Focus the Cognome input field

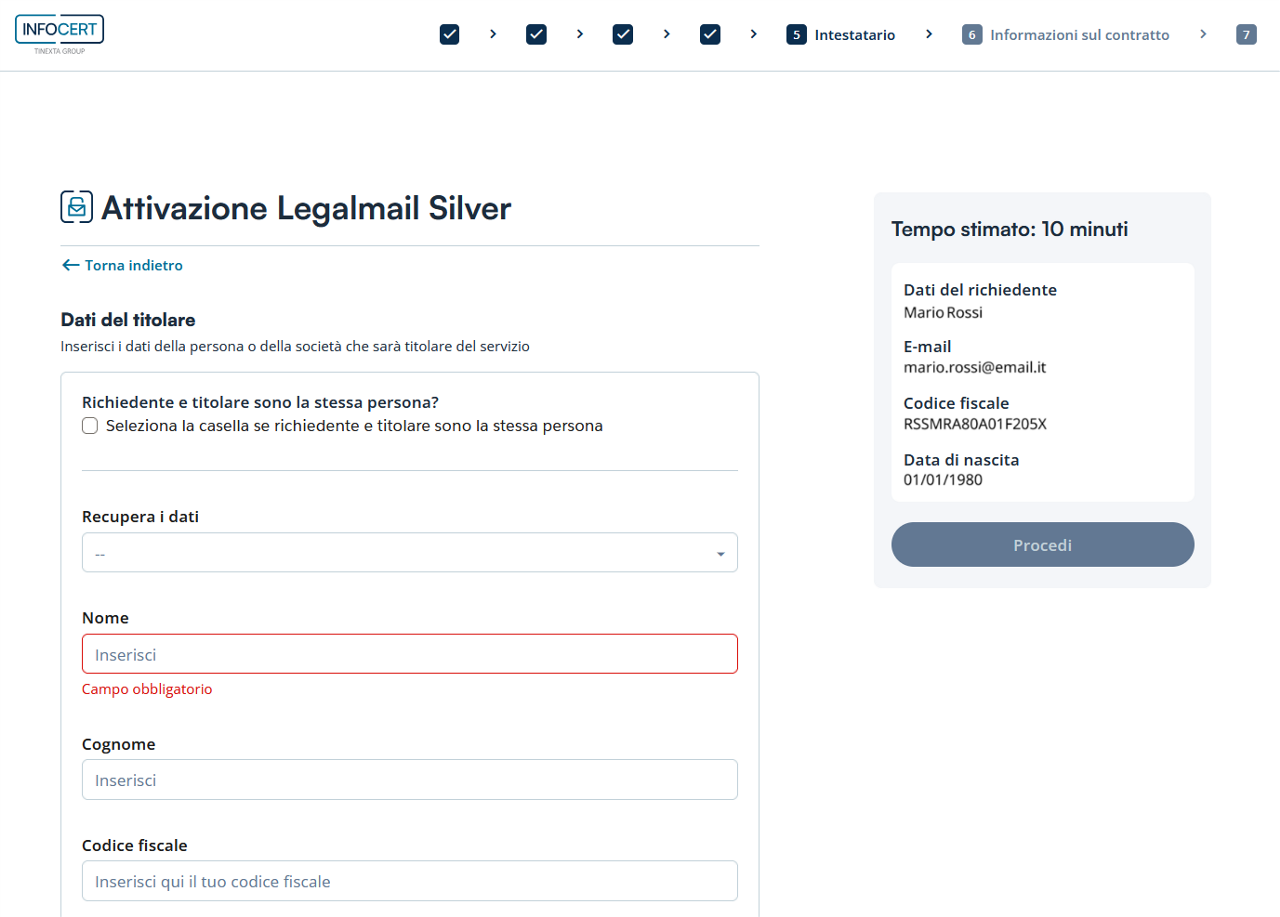(410, 780)
